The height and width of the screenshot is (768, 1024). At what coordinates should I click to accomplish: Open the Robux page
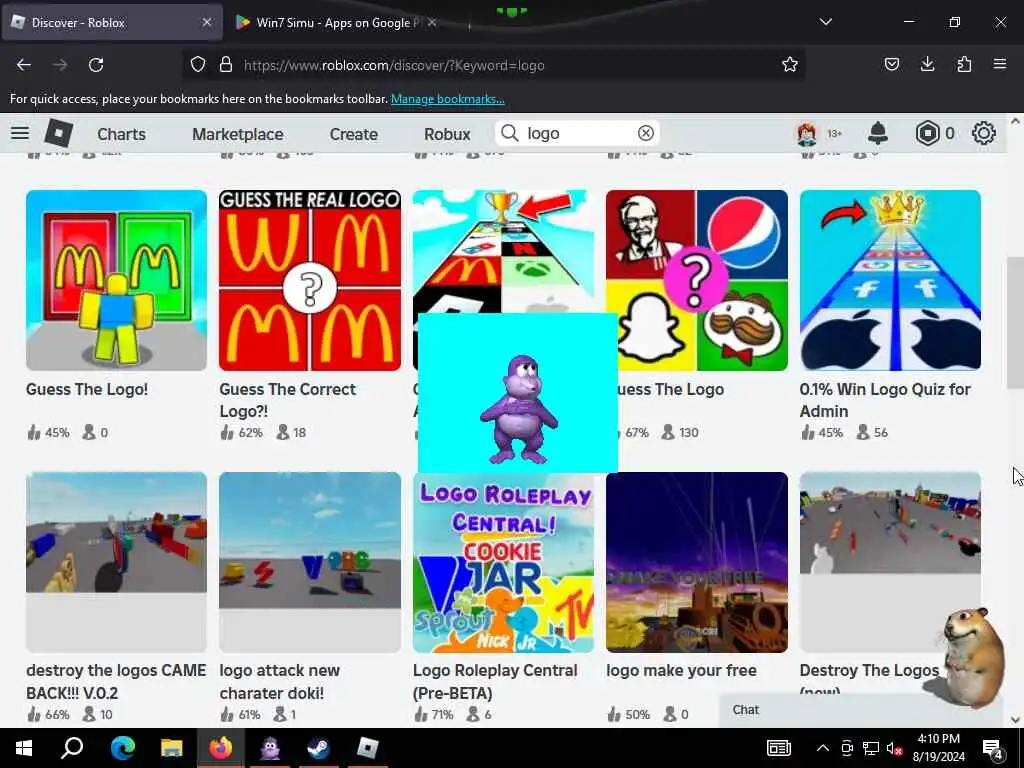tap(447, 134)
